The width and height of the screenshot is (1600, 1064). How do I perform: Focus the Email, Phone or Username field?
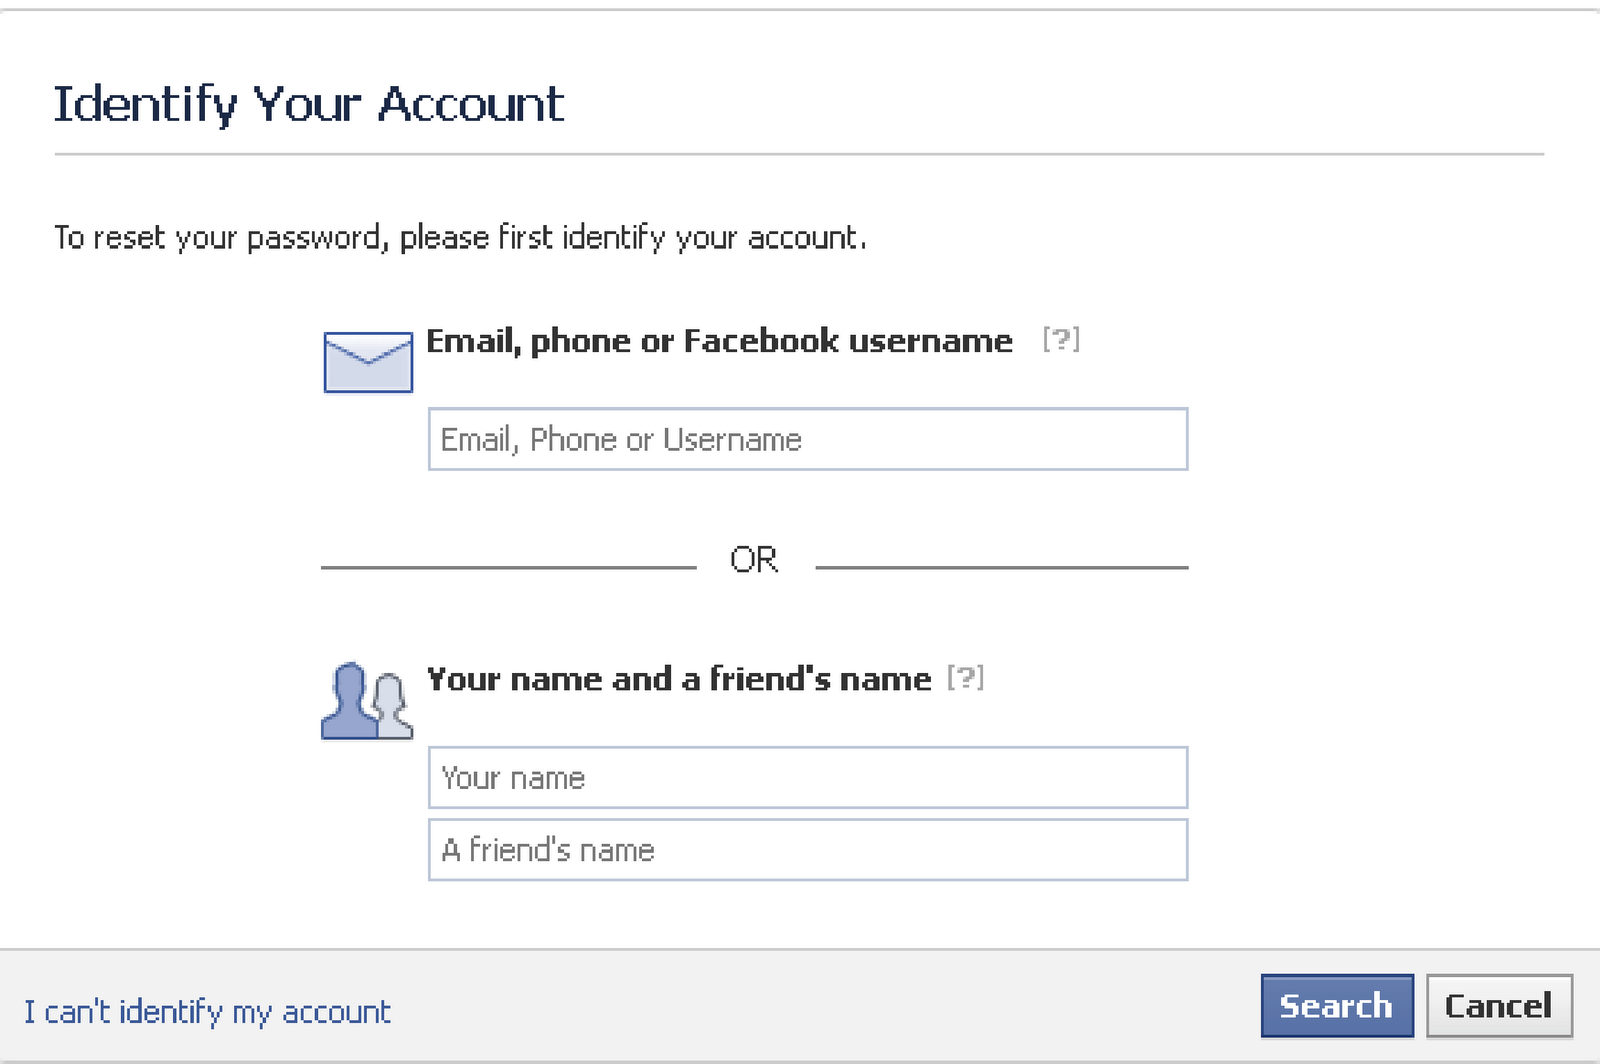[808, 439]
